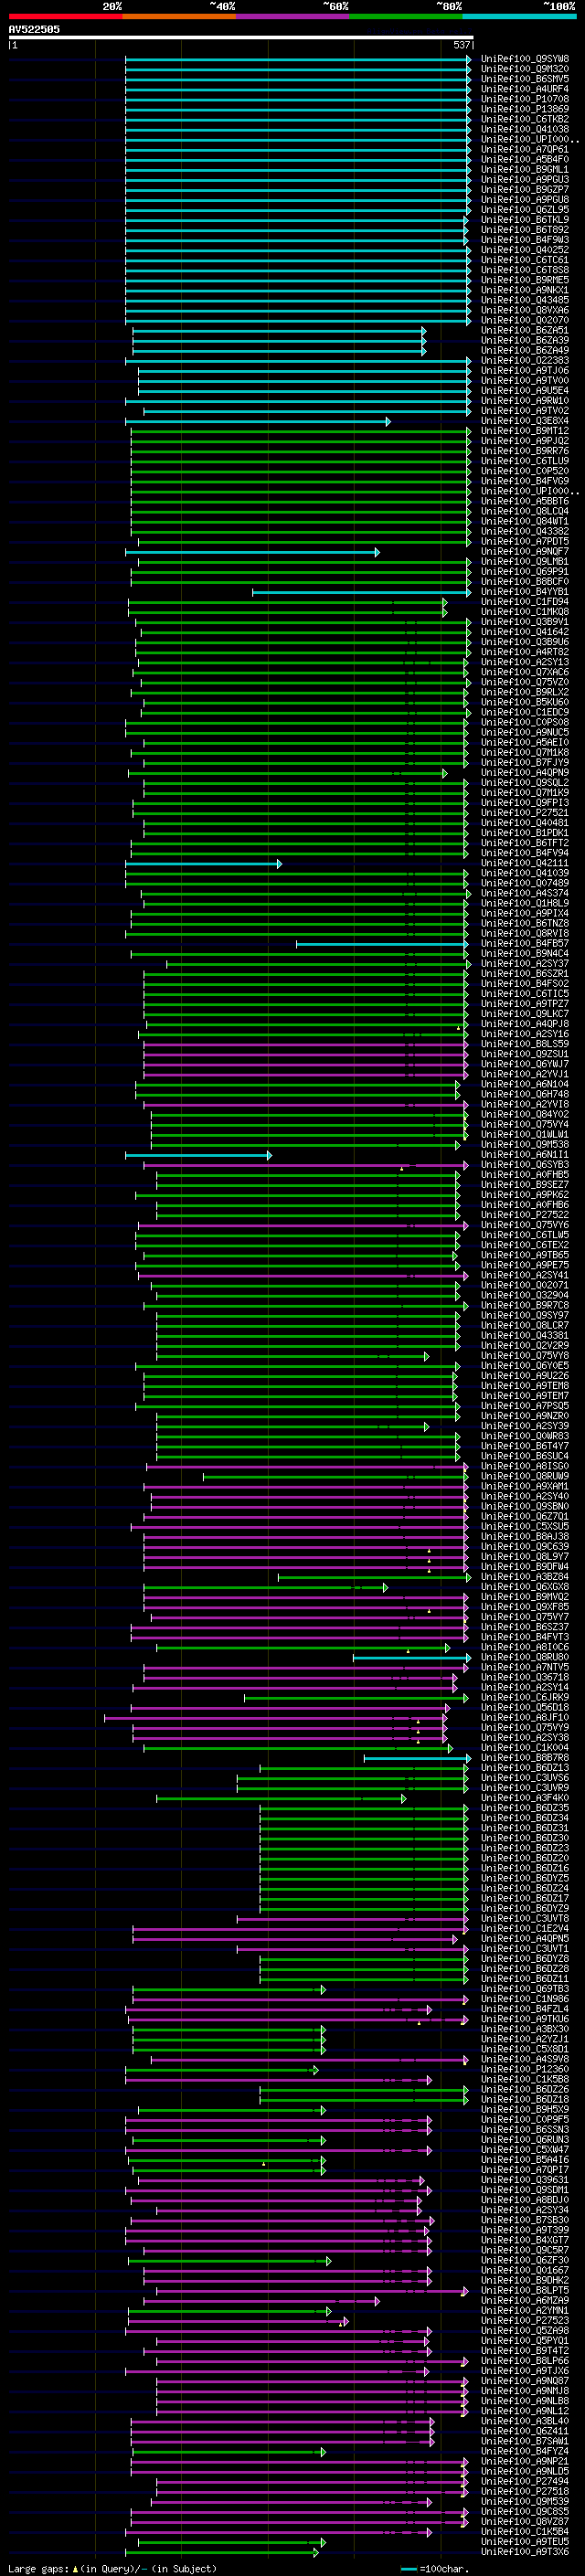Screen dimensions: 585x2576
Task: Select label UniRef100_C6TC61
Action: pyautogui.click(x=525, y=260)
